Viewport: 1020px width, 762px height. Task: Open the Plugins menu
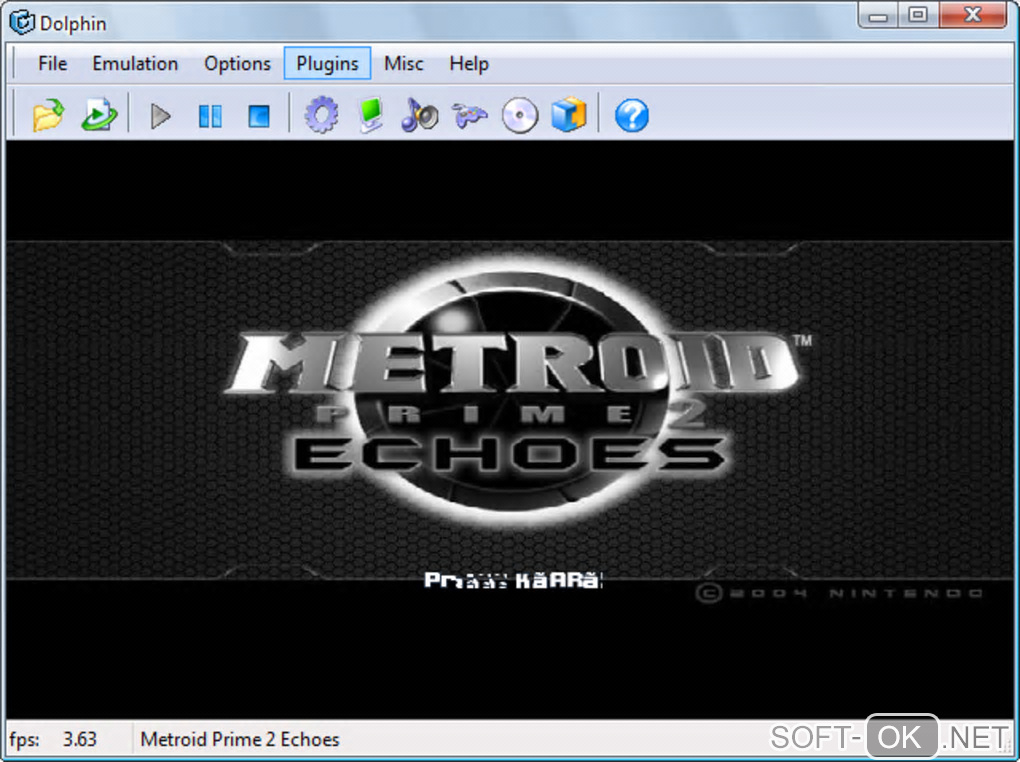(327, 63)
